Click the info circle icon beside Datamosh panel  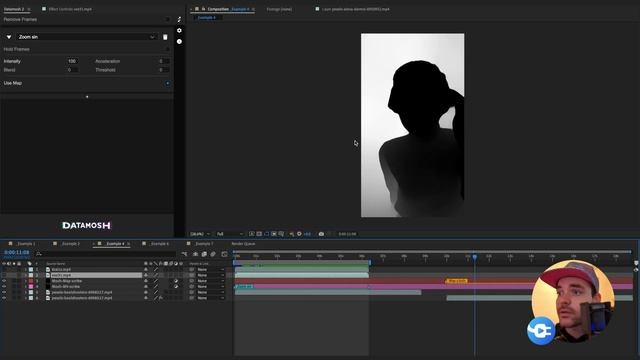pos(179,42)
